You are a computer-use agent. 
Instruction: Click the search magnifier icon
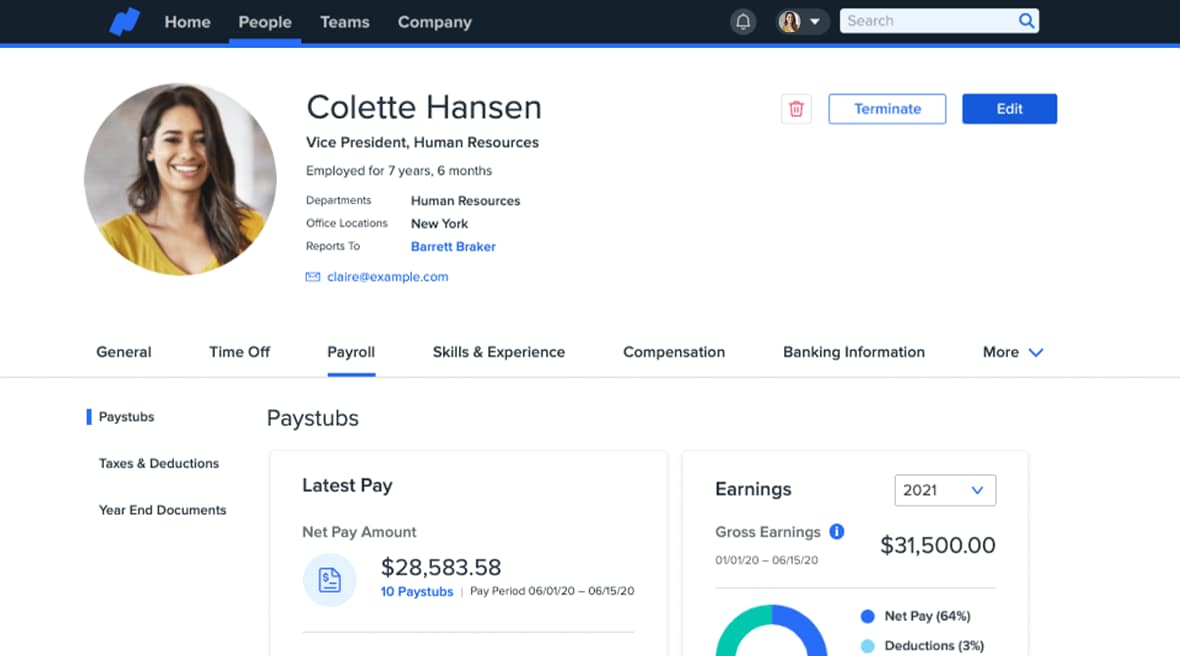pyautogui.click(x=1026, y=21)
